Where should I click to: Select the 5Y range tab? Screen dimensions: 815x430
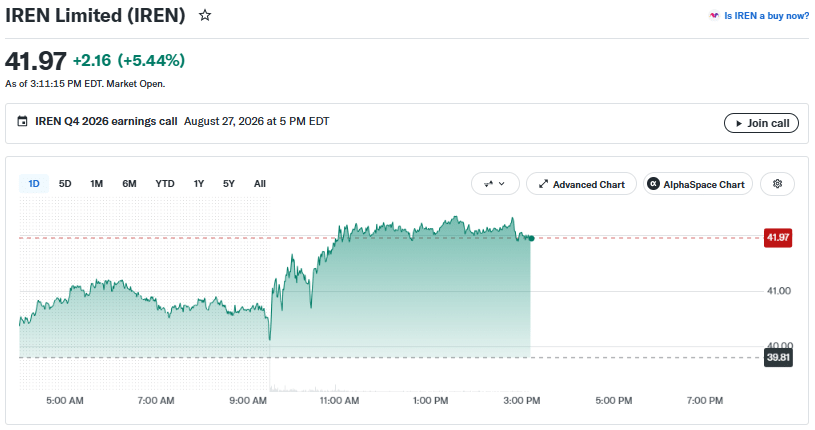pyautogui.click(x=229, y=184)
